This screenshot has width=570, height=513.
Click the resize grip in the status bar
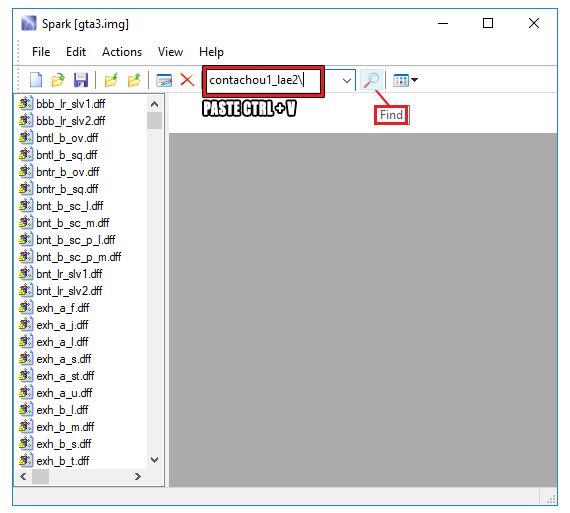[x=551, y=498]
